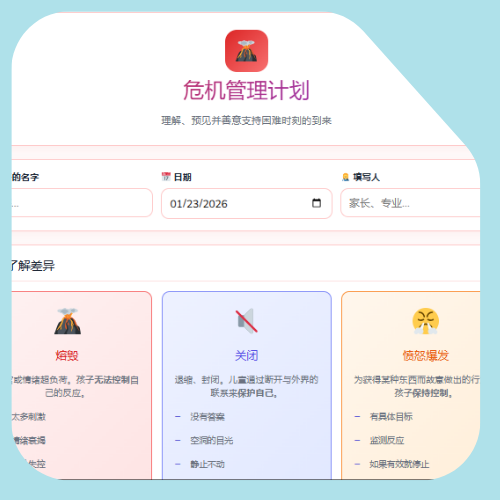500x500 pixels.
Task: Click the 有具体目标 list item
Action: coord(391,417)
